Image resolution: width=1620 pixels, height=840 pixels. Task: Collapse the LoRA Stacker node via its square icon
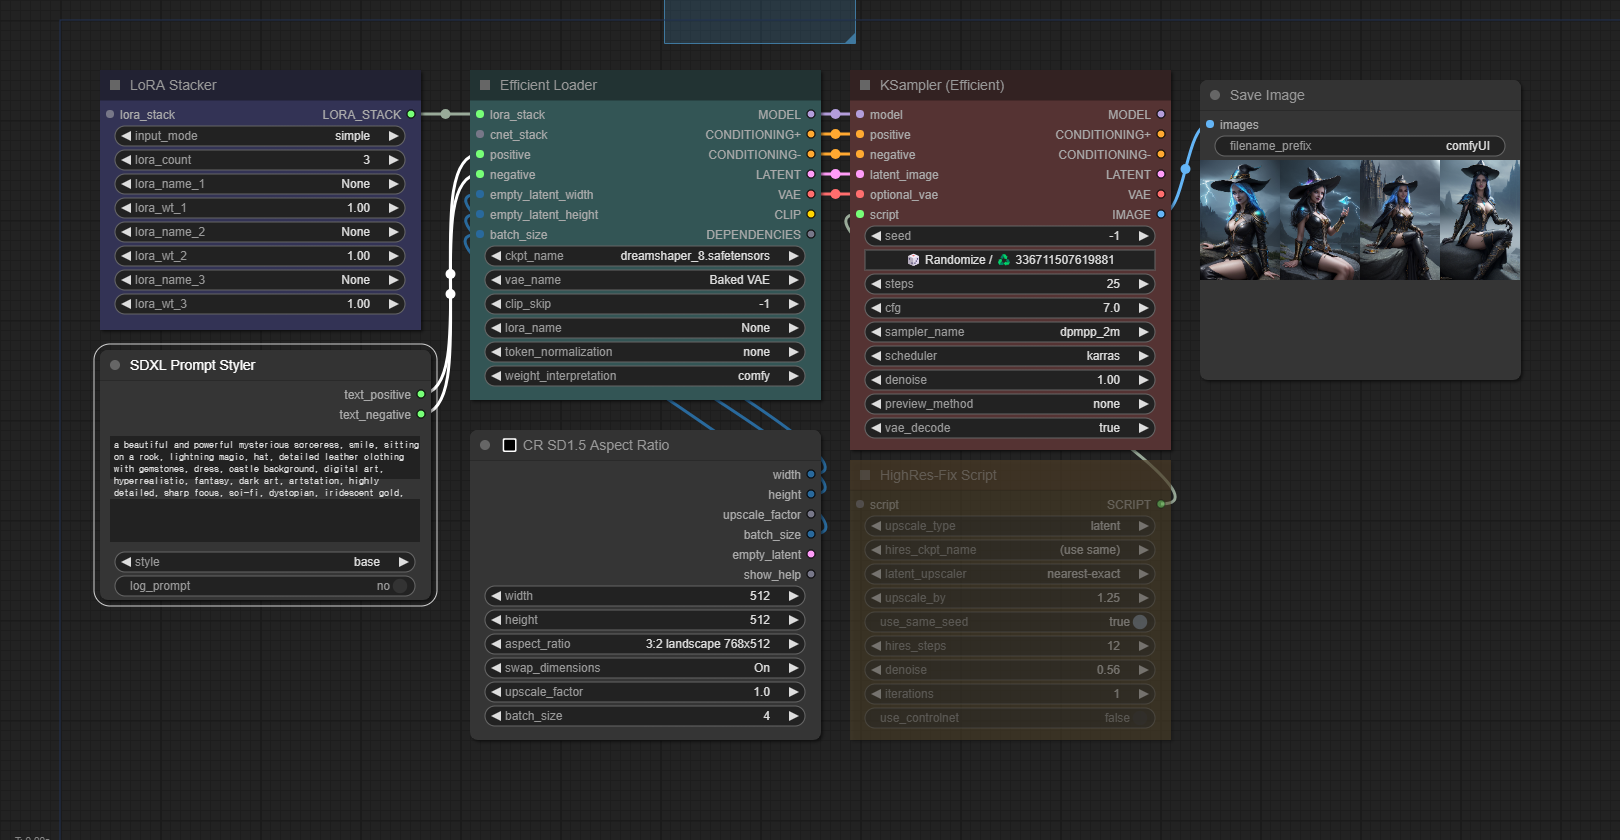coord(115,85)
